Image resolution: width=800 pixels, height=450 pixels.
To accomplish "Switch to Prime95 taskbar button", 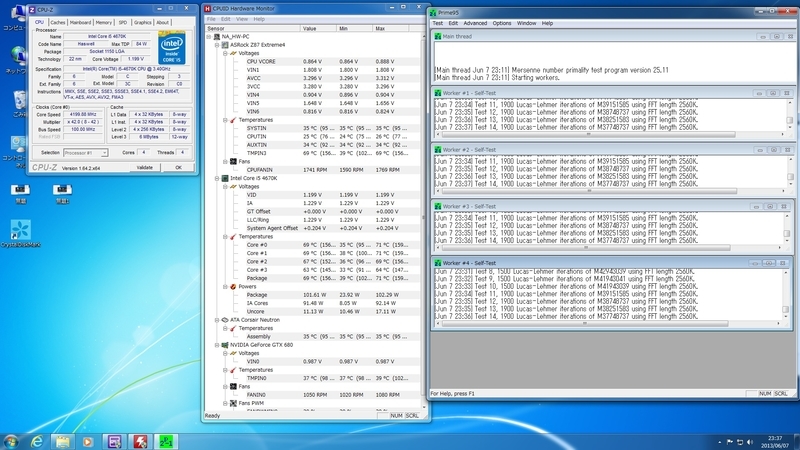I will [x=166, y=441].
